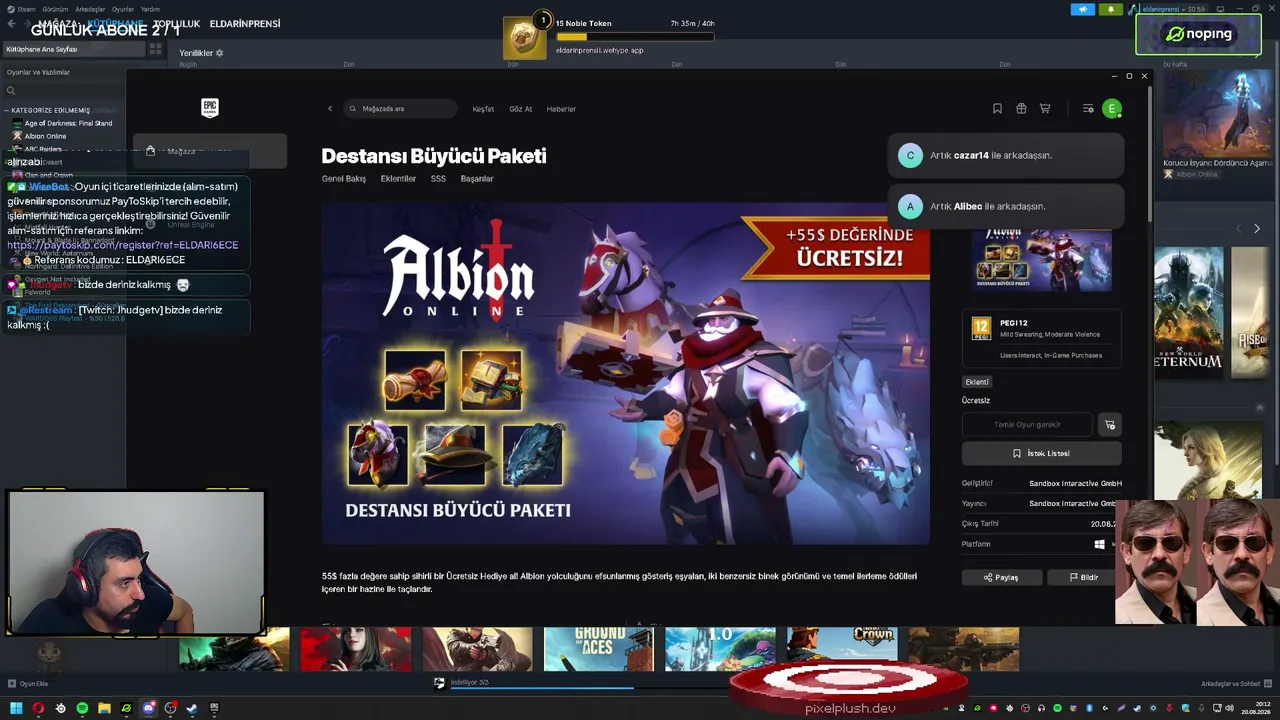Open Discord from the taskbar
Screen dimensions: 1280x720
pos(148,708)
